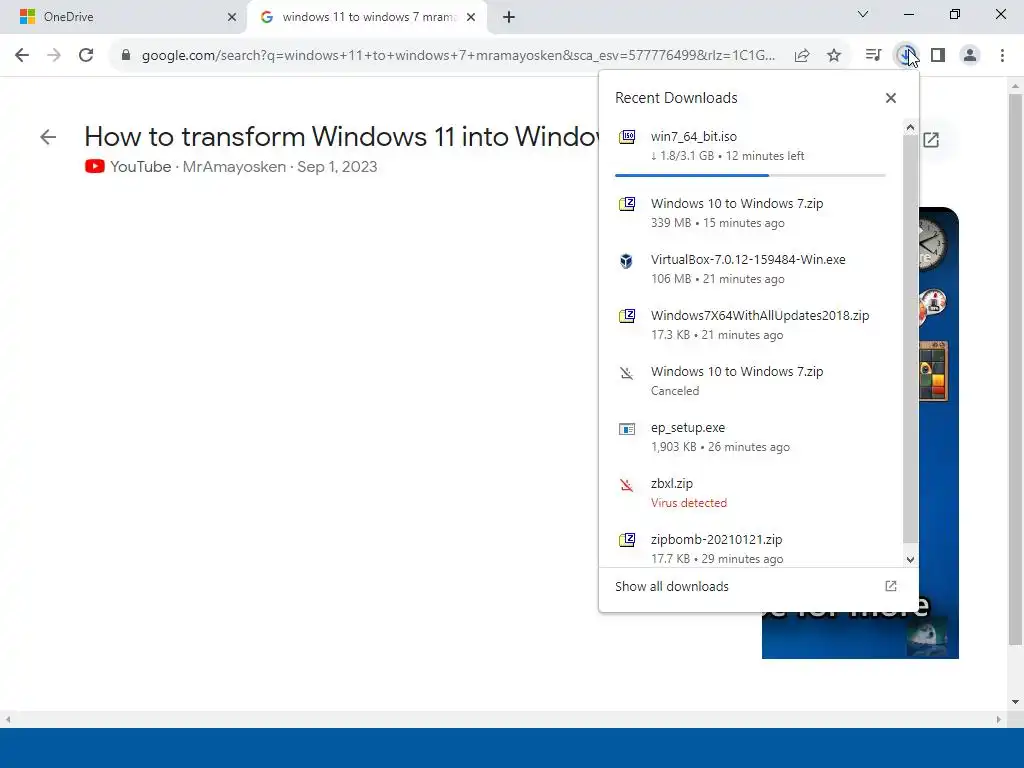Click the Recent Downloads heading
This screenshot has height=768, width=1024.
(676, 98)
